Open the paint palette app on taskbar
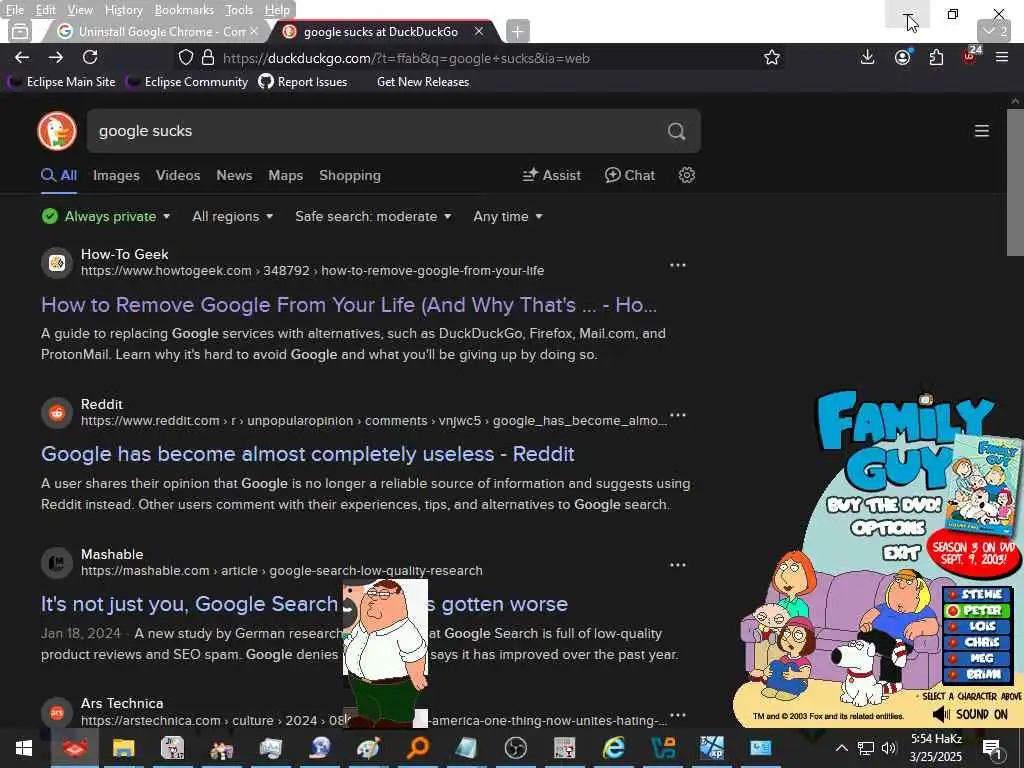This screenshot has height=768, width=1024. (369, 748)
